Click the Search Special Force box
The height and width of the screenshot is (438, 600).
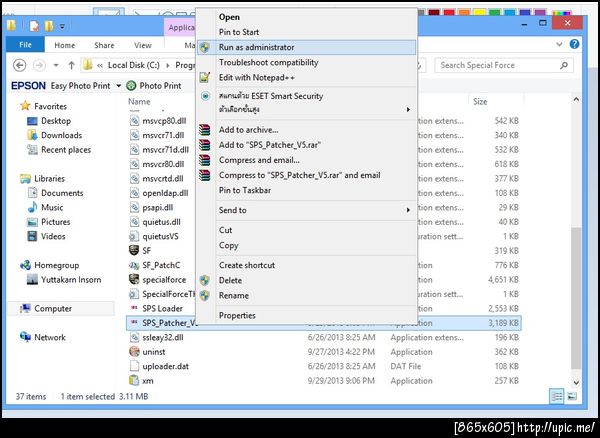coord(504,65)
